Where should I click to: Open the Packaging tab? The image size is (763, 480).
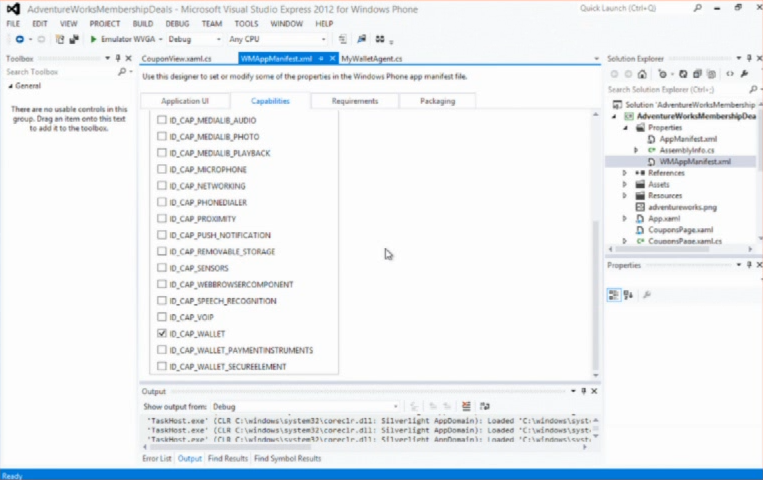click(x=437, y=101)
